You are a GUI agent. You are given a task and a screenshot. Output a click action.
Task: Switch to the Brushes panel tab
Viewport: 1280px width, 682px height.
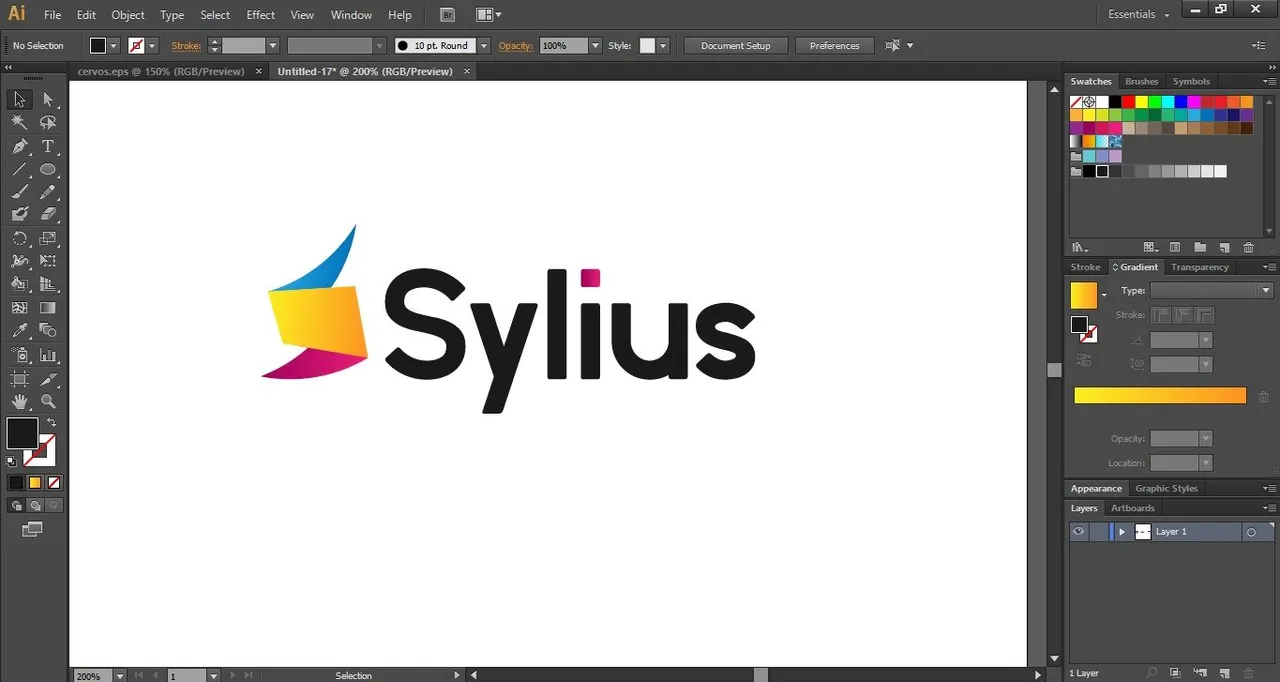(1141, 82)
